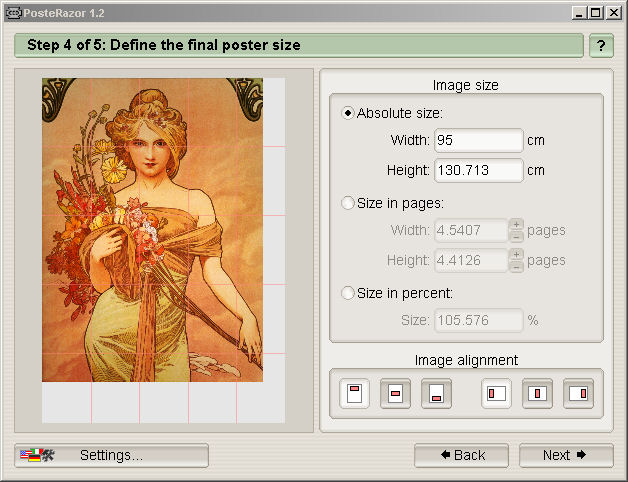Align image to right of poster
This screenshot has width=628, height=482.
tap(578, 393)
